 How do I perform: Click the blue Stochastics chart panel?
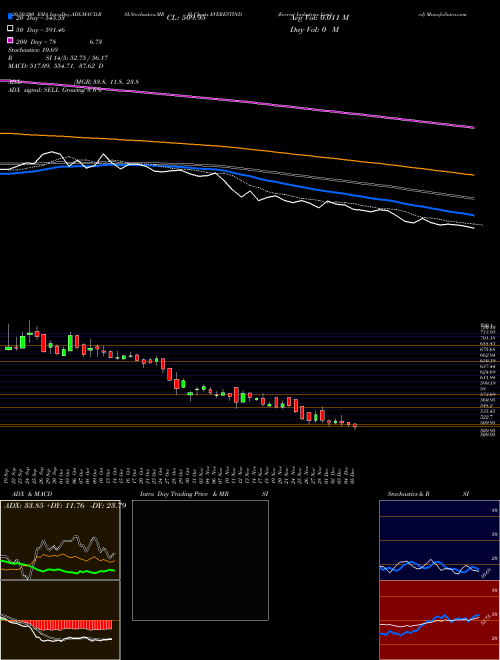[439, 540]
